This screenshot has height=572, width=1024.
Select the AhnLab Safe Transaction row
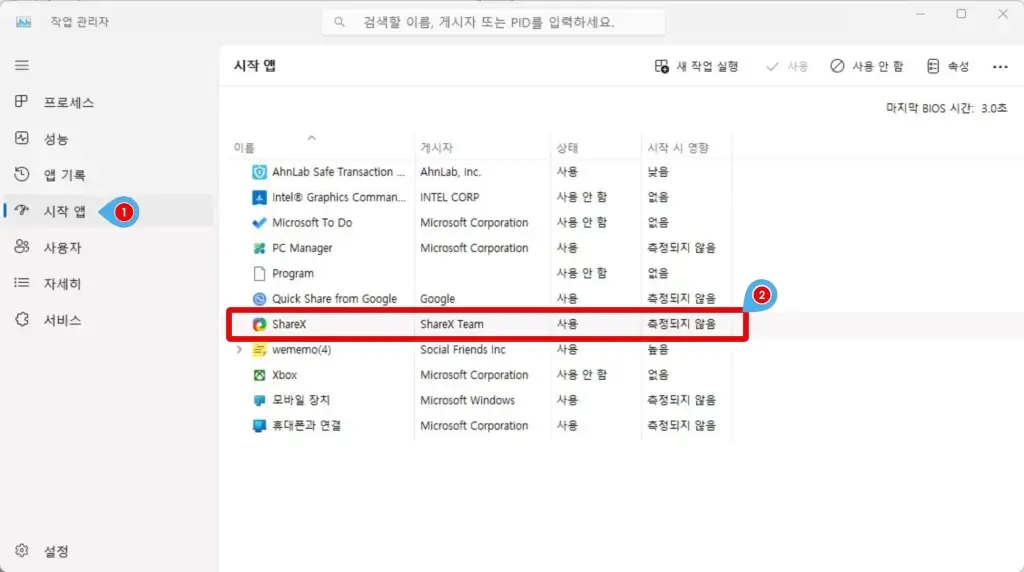click(482, 172)
